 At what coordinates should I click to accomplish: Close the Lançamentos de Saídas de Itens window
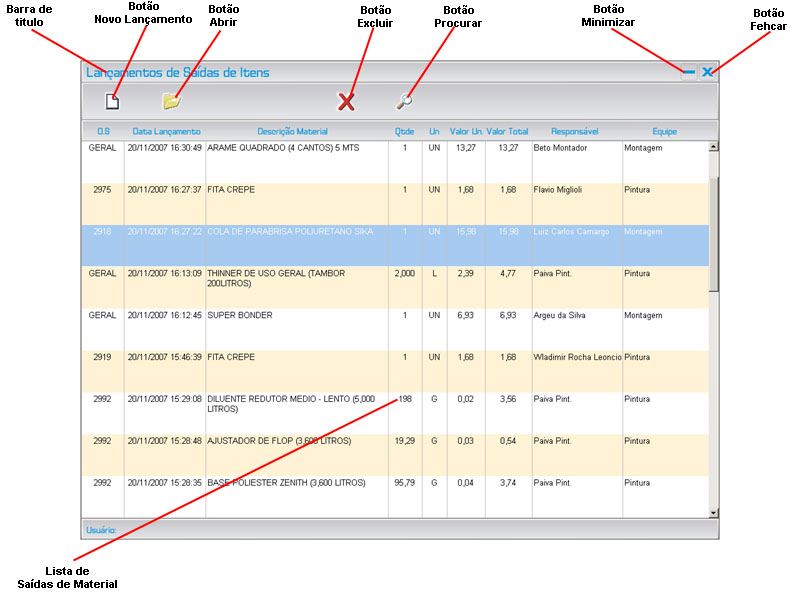click(x=707, y=72)
